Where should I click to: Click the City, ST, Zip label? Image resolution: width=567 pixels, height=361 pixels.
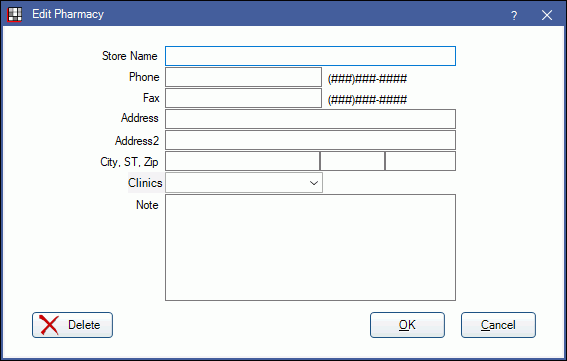point(129,162)
